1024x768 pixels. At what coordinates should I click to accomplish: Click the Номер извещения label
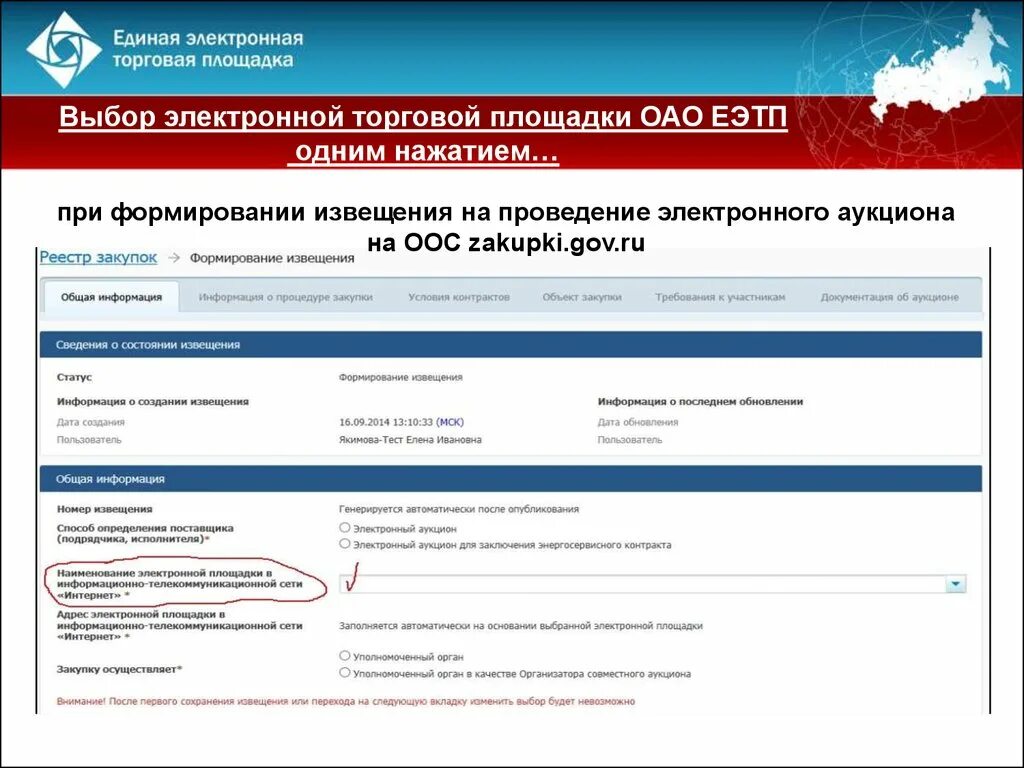(104, 509)
